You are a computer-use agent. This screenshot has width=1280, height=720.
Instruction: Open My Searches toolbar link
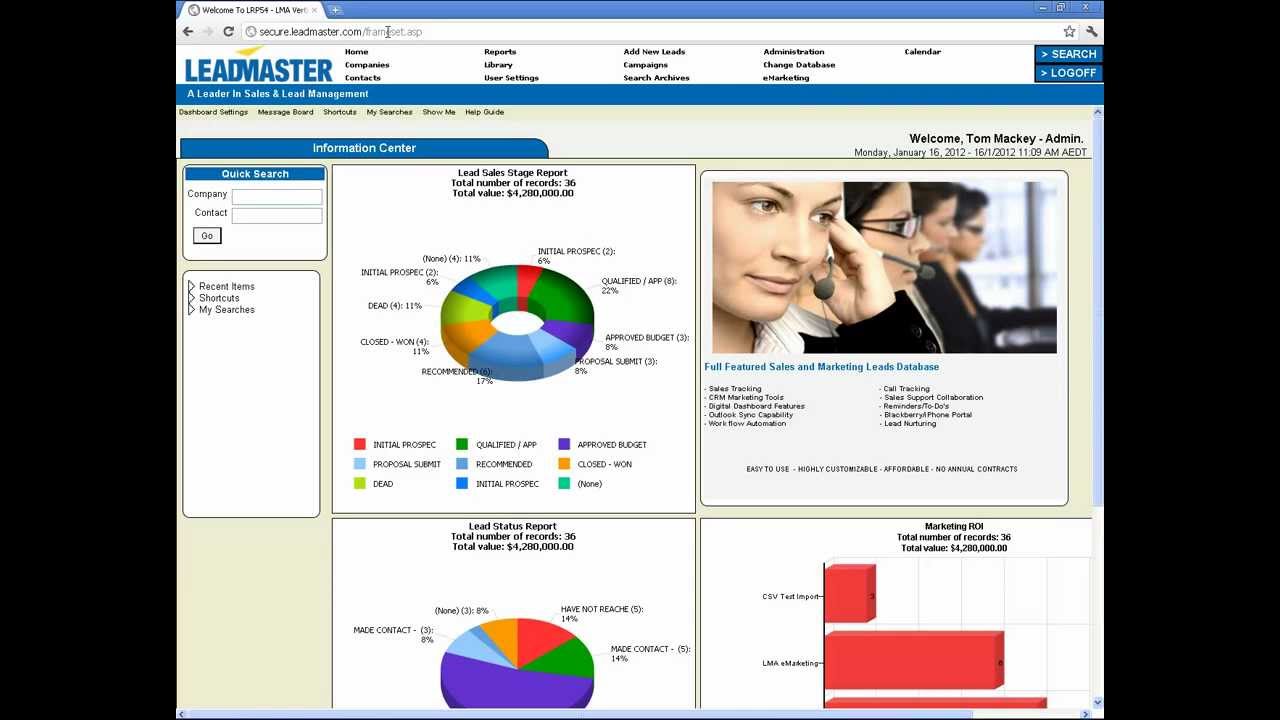(x=389, y=112)
